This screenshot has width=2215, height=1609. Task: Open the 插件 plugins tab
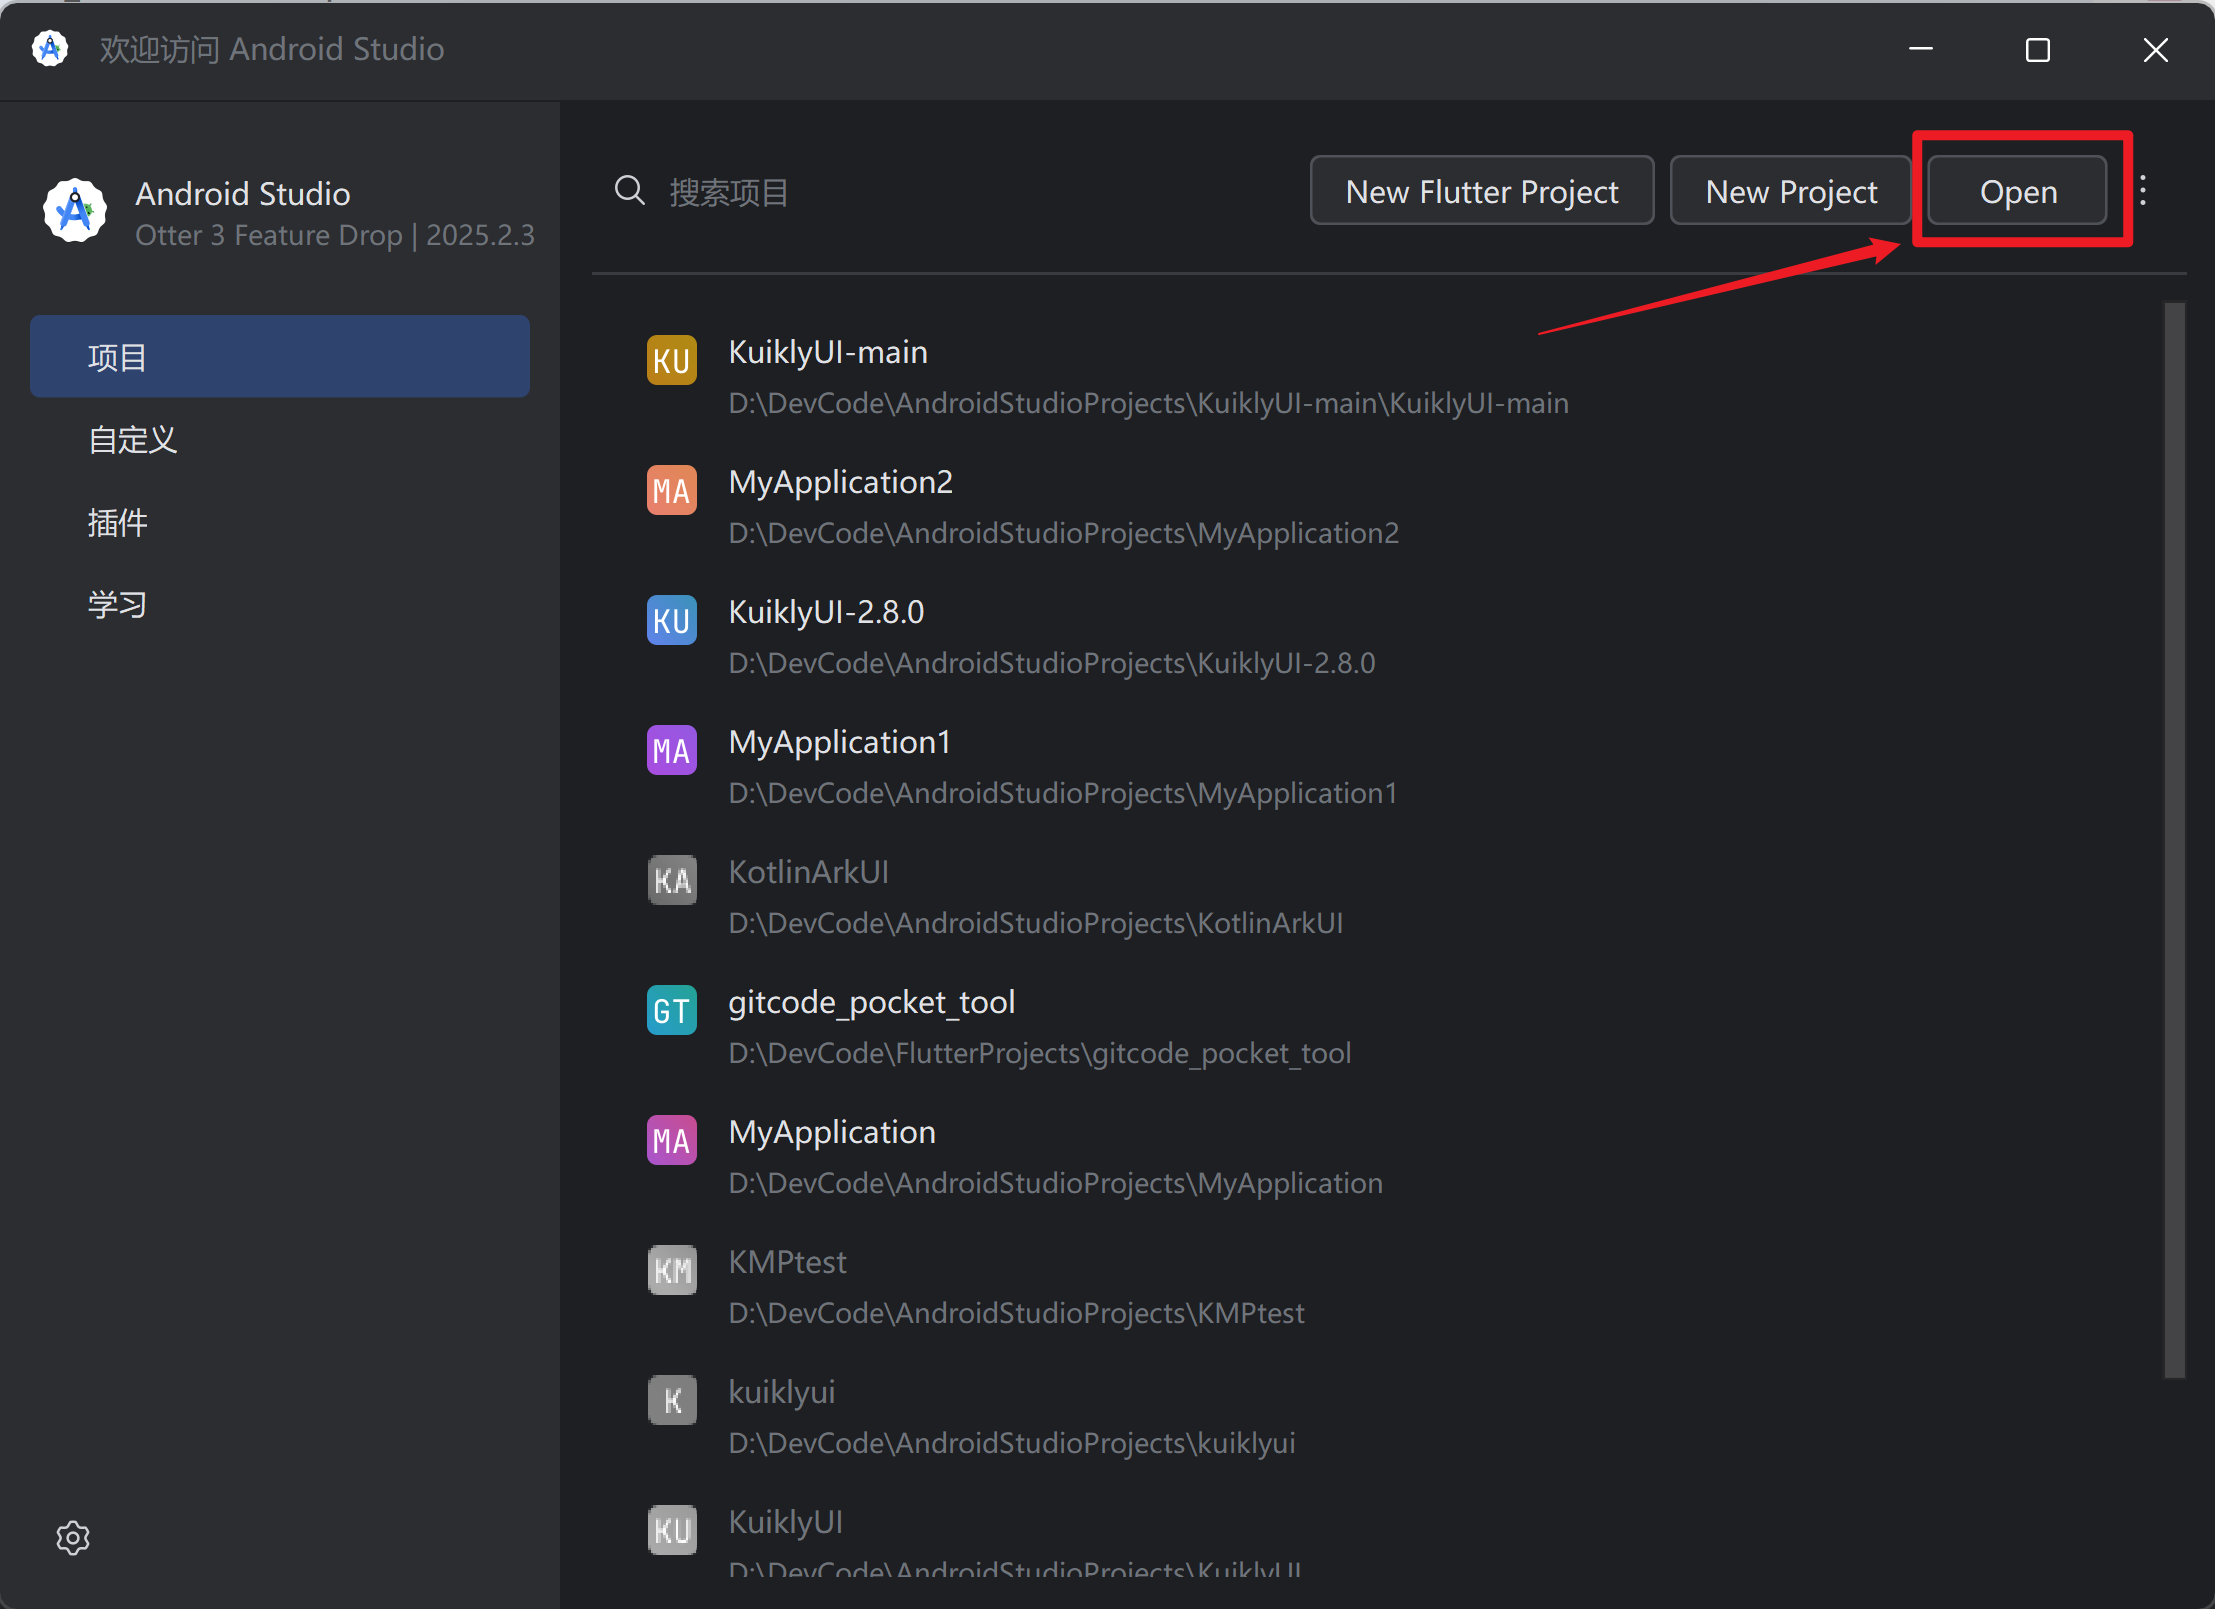point(118,522)
